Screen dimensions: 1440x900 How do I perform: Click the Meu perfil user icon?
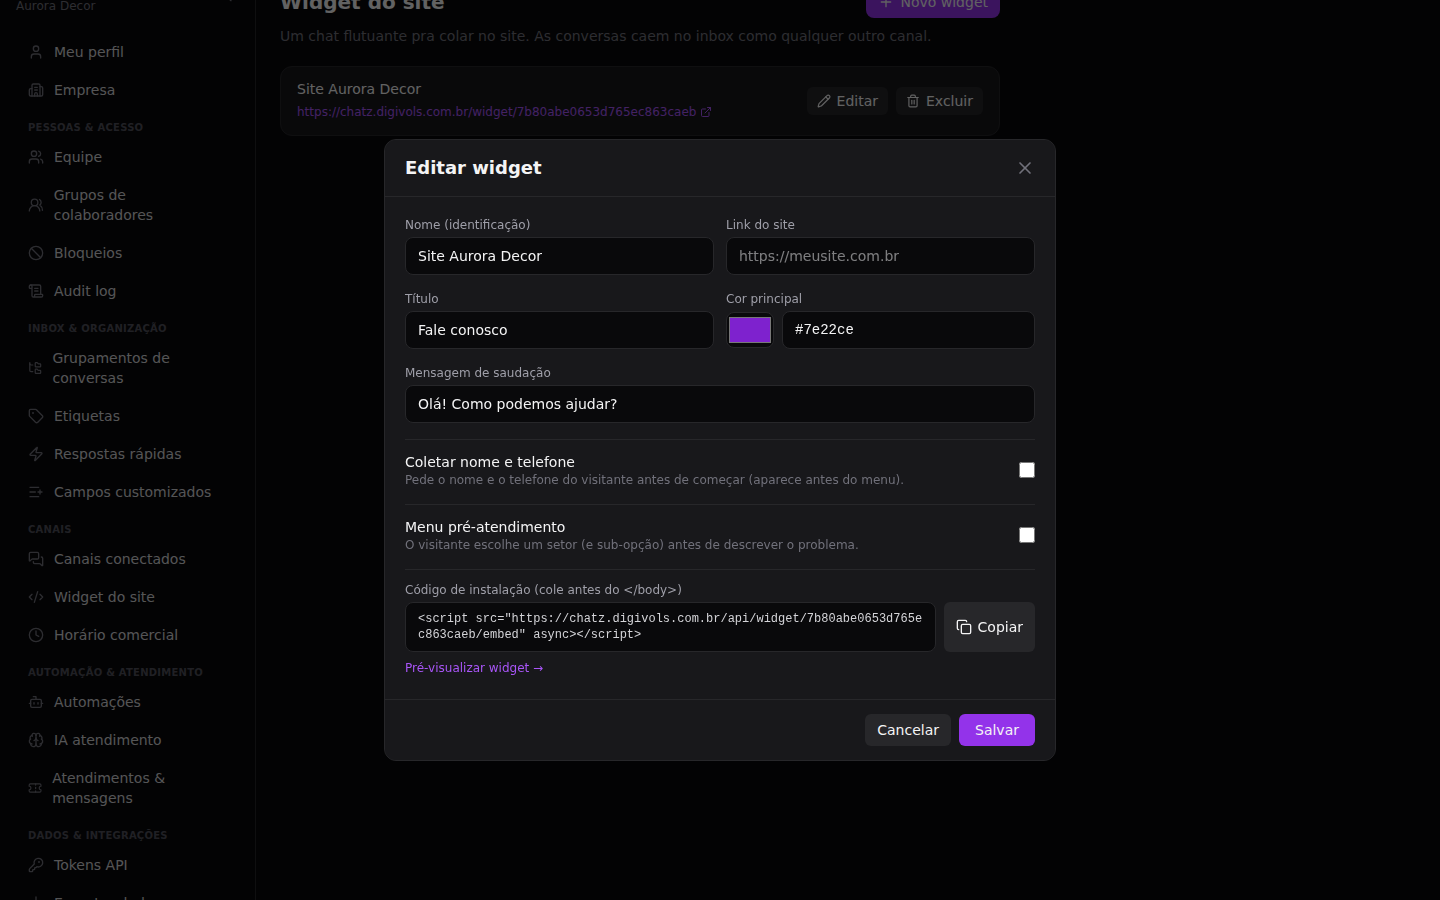(36, 52)
